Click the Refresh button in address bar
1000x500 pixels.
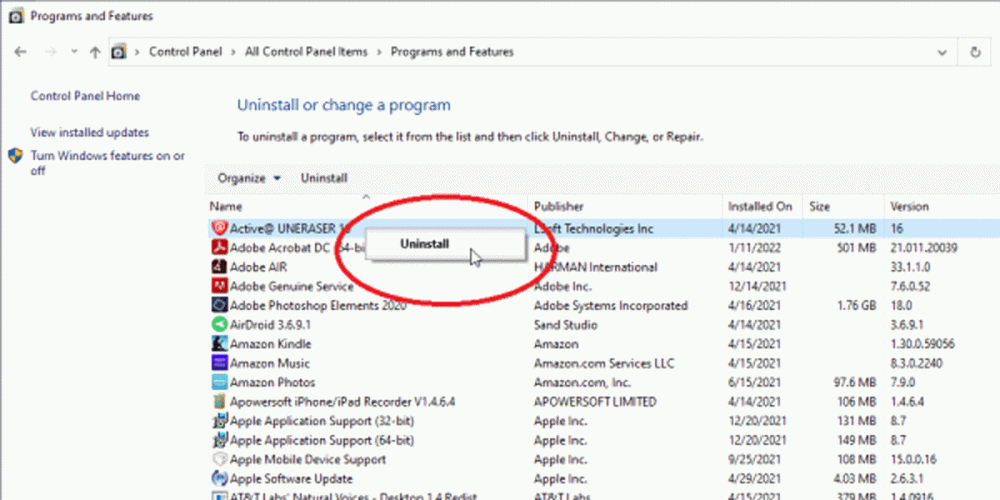click(975, 52)
